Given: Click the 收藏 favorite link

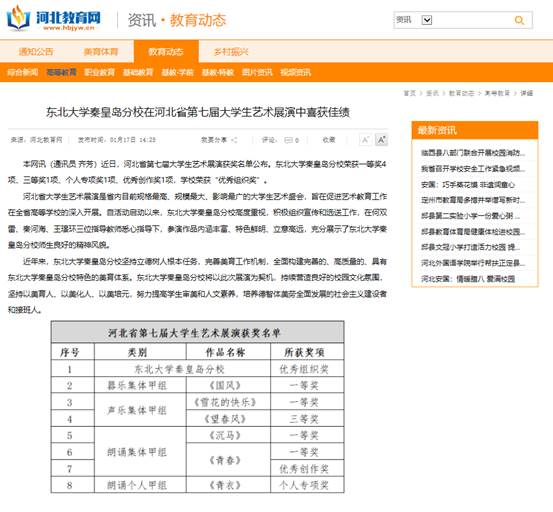Looking at the screenshot, I should click(329, 140).
